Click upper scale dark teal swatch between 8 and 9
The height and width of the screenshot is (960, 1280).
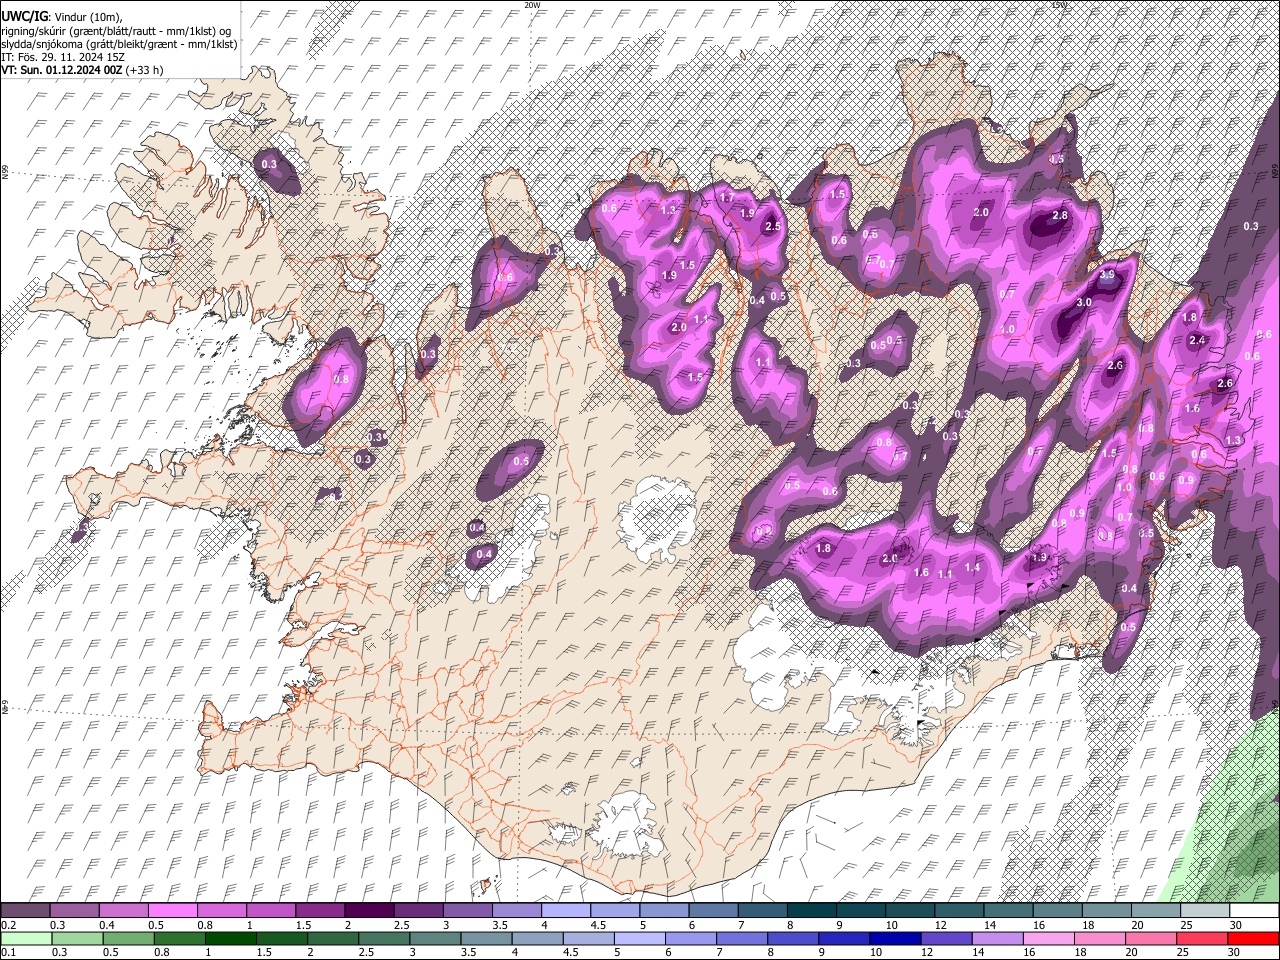pos(811,911)
